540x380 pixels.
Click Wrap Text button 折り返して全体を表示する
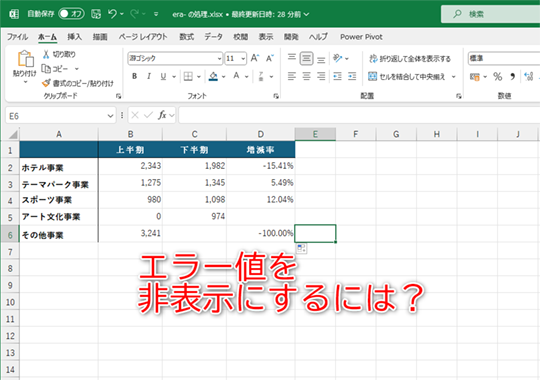[410, 59]
